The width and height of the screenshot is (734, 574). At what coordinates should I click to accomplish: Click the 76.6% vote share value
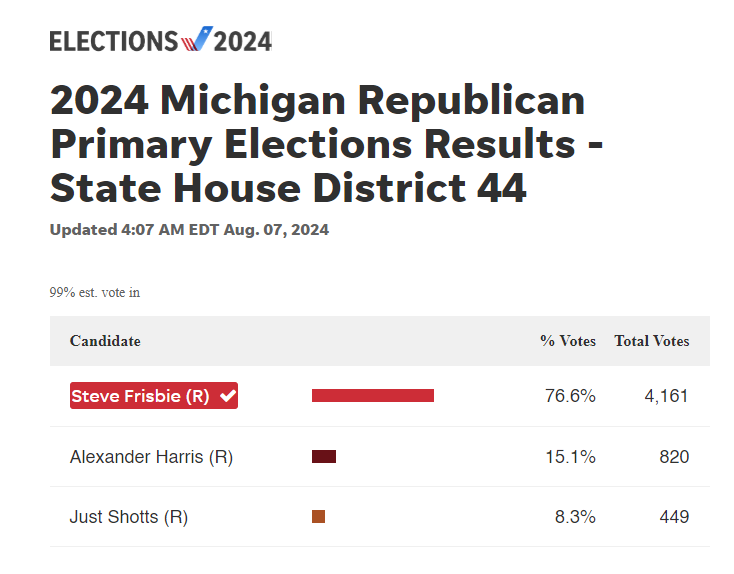click(x=570, y=396)
